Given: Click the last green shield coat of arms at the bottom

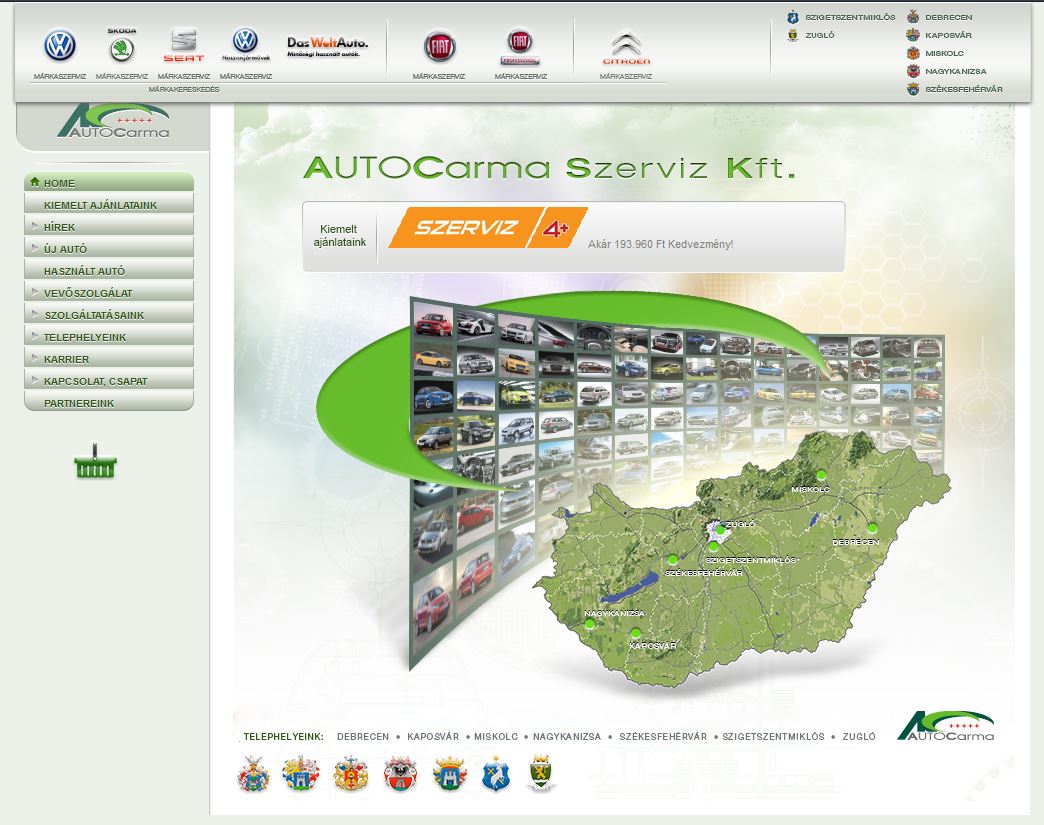Looking at the screenshot, I should point(542,774).
